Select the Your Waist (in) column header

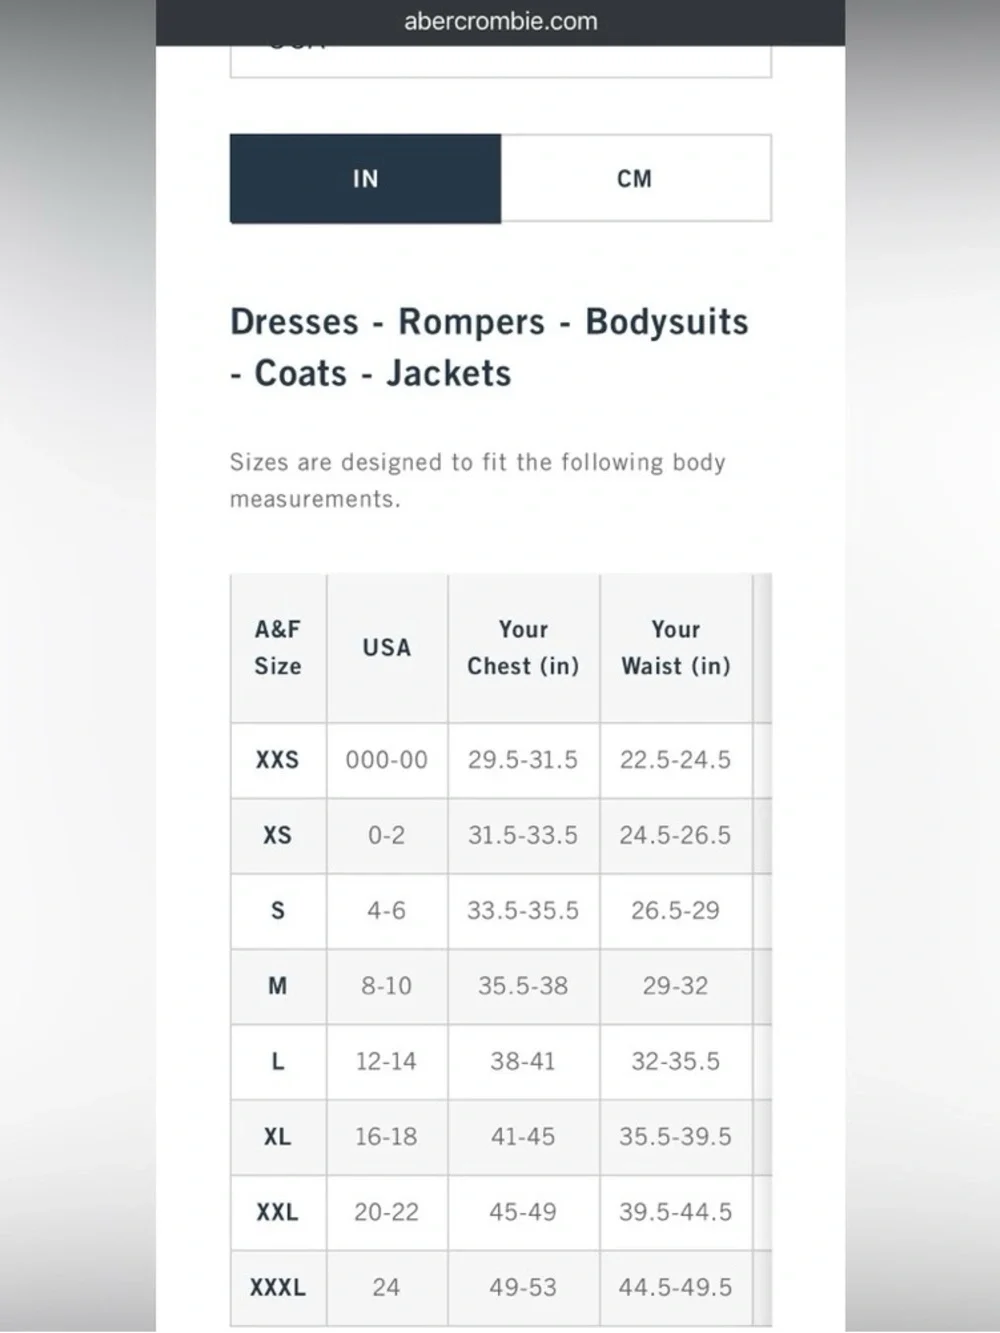(676, 647)
